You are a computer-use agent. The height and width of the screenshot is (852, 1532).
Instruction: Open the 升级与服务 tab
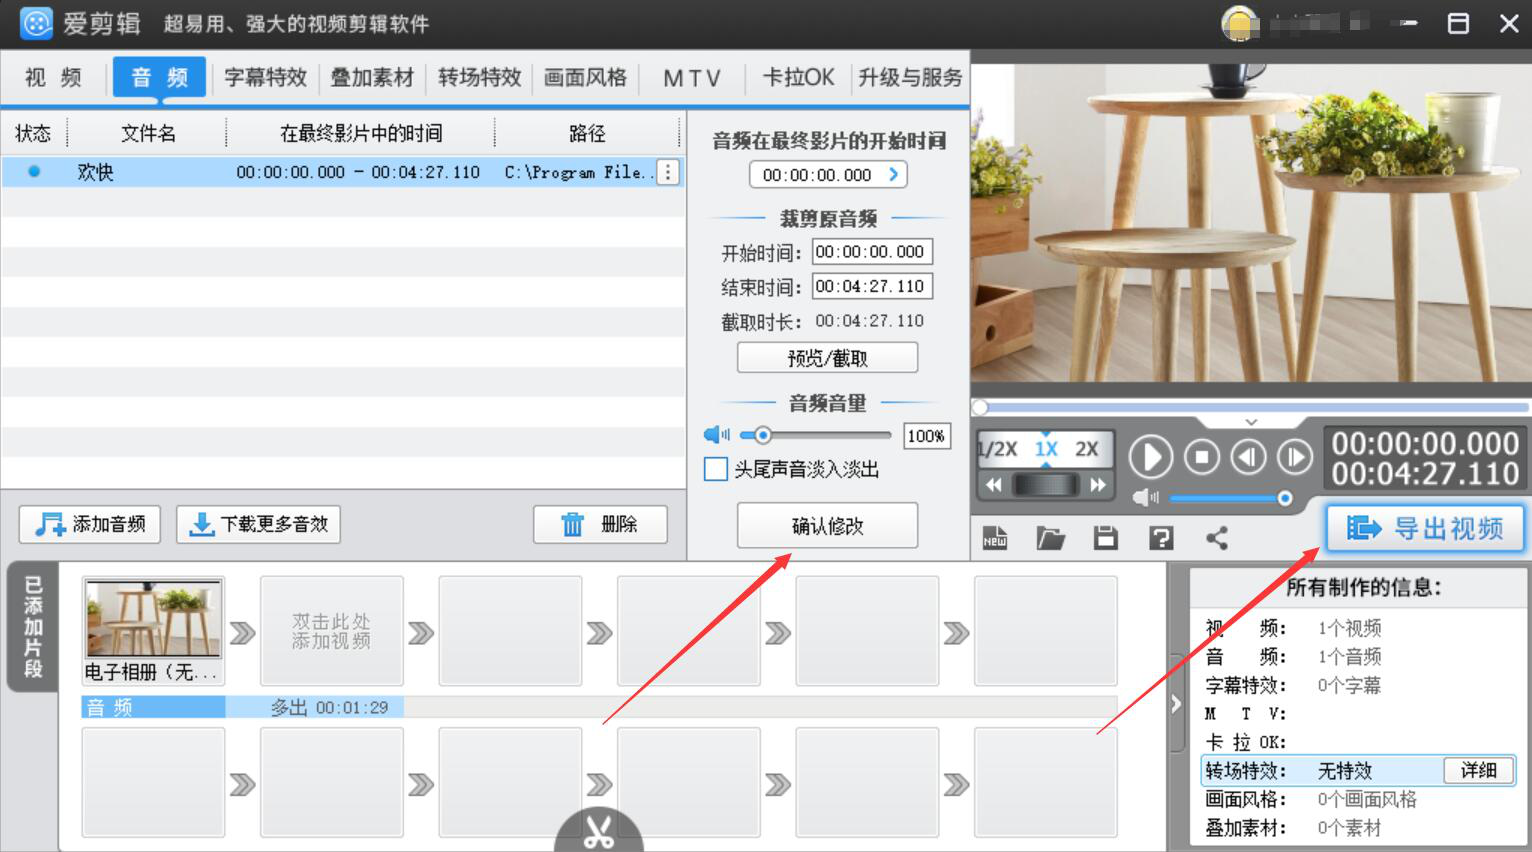click(910, 77)
